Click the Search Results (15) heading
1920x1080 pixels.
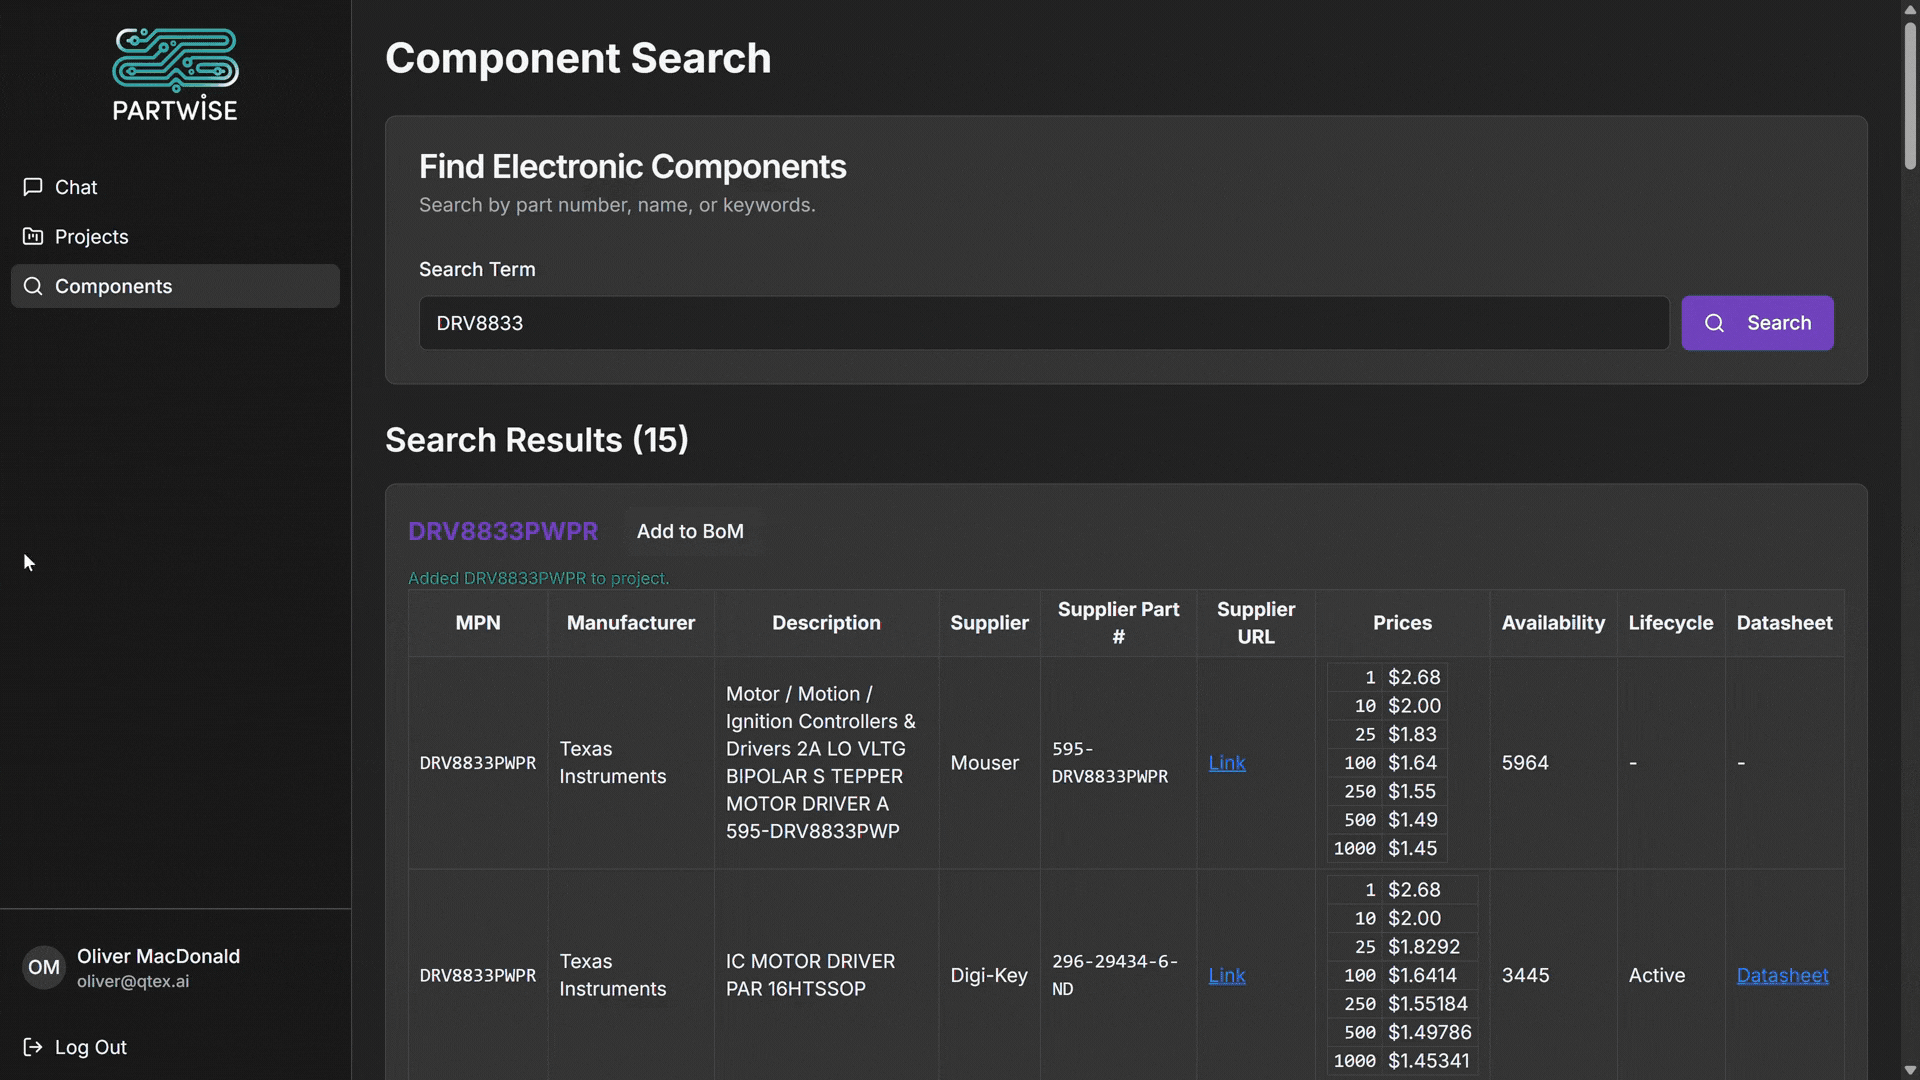pos(537,440)
